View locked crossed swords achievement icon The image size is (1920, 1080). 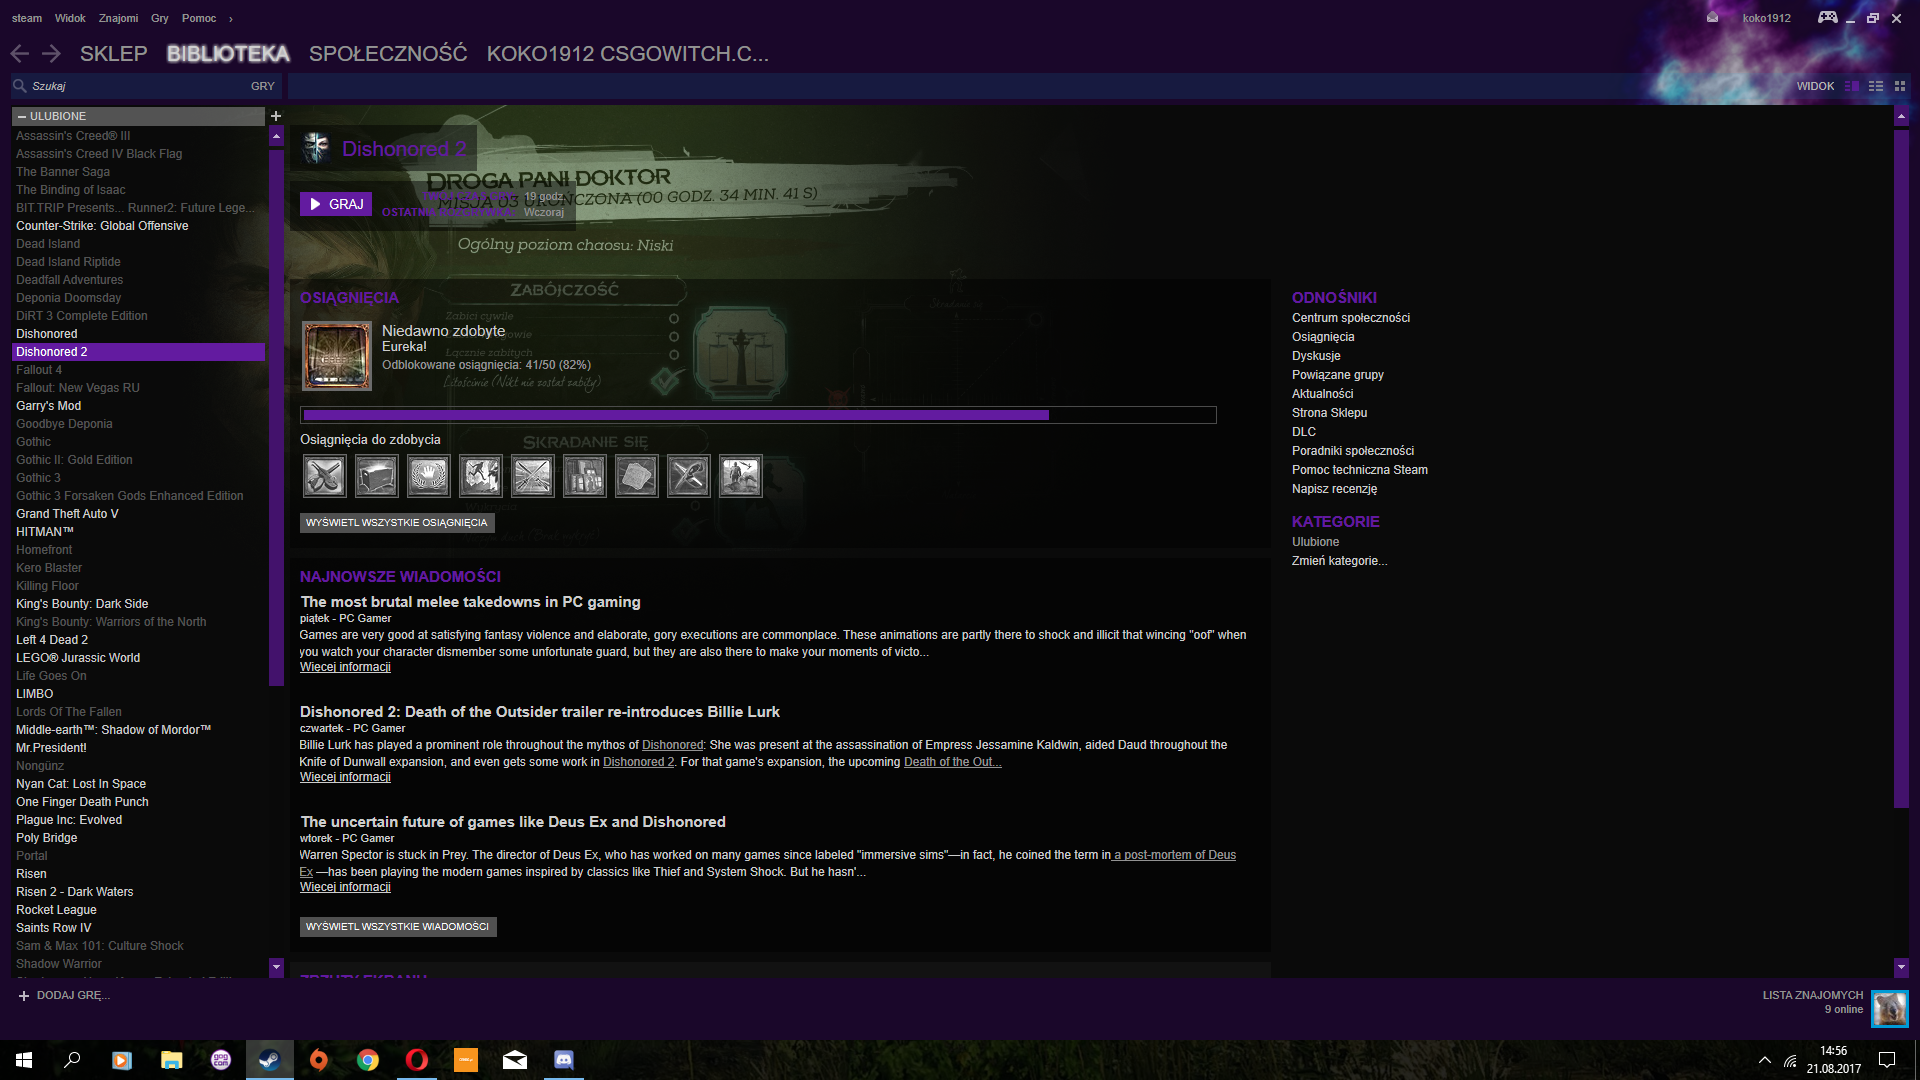[x=532, y=476]
